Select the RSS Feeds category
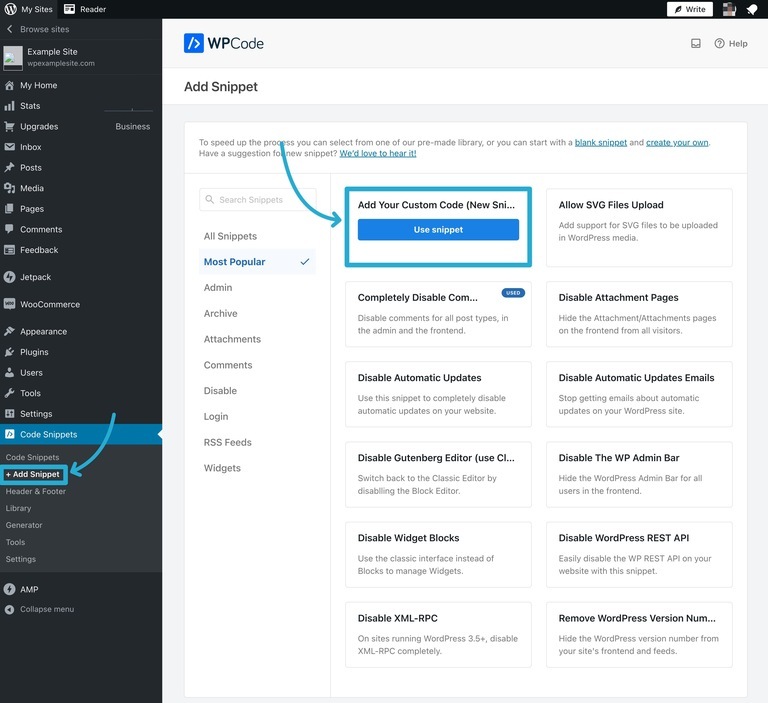Screen dimensions: 768x703 tap(228, 442)
